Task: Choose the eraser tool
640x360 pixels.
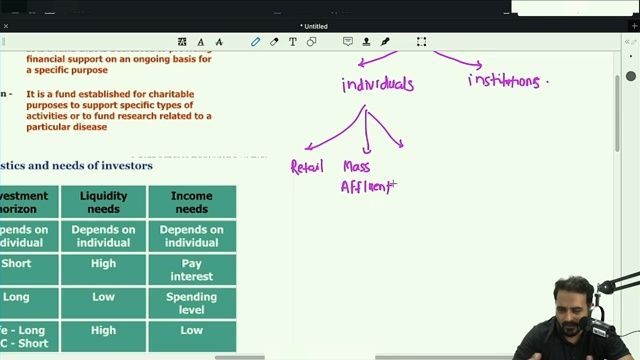Action: tap(274, 42)
